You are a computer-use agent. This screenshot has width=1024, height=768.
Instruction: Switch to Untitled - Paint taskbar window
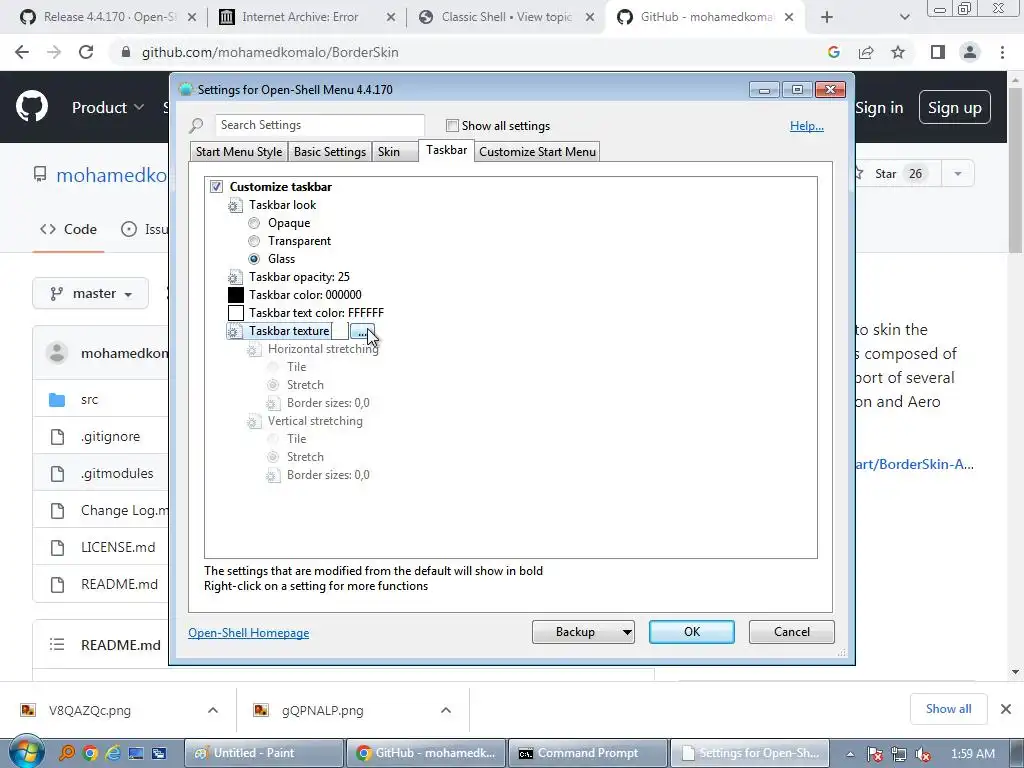coord(264,753)
